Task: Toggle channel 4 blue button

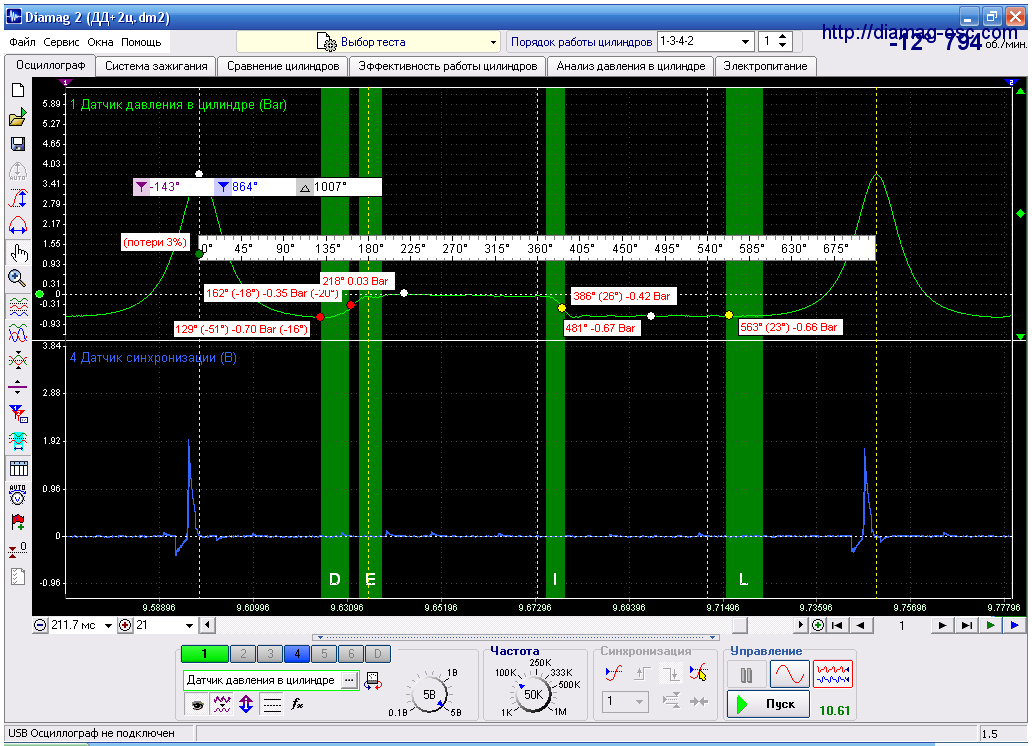Action: tap(297, 654)
